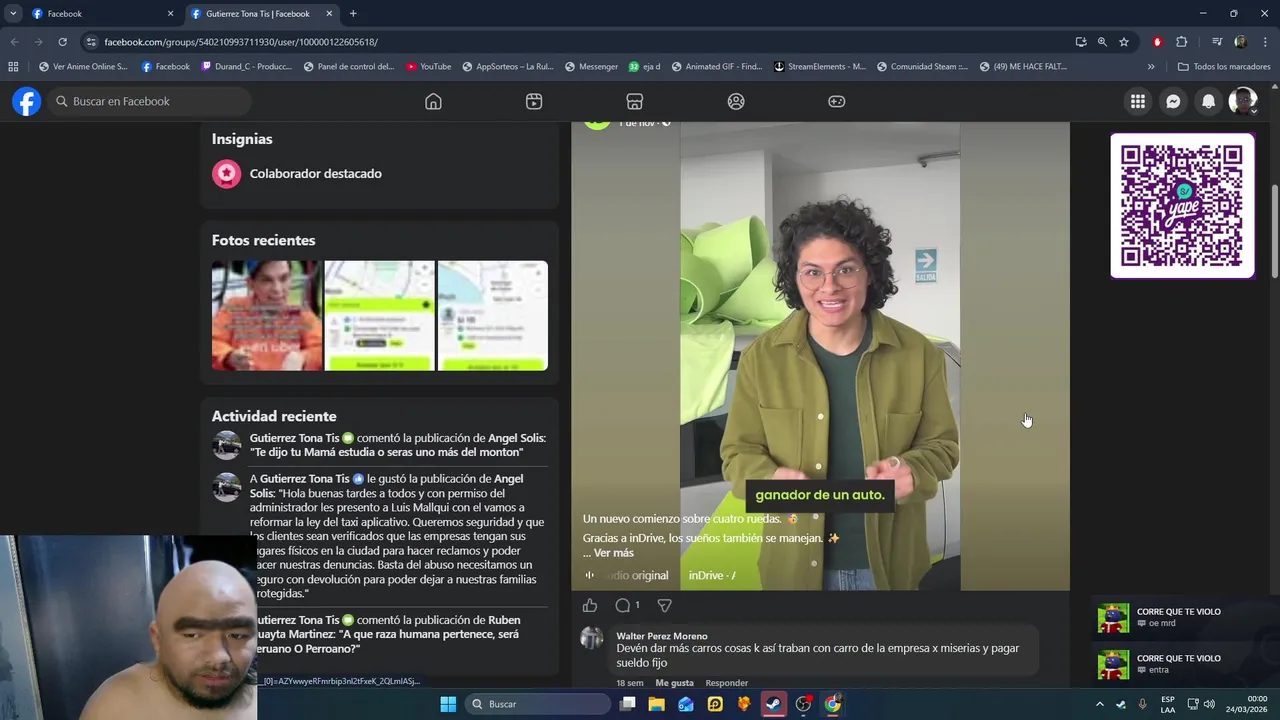The height and width of the screenshot is (720, 1280).
Task: Open the notifications bell
Action: pyautogui.click(x=1208, y=101)
